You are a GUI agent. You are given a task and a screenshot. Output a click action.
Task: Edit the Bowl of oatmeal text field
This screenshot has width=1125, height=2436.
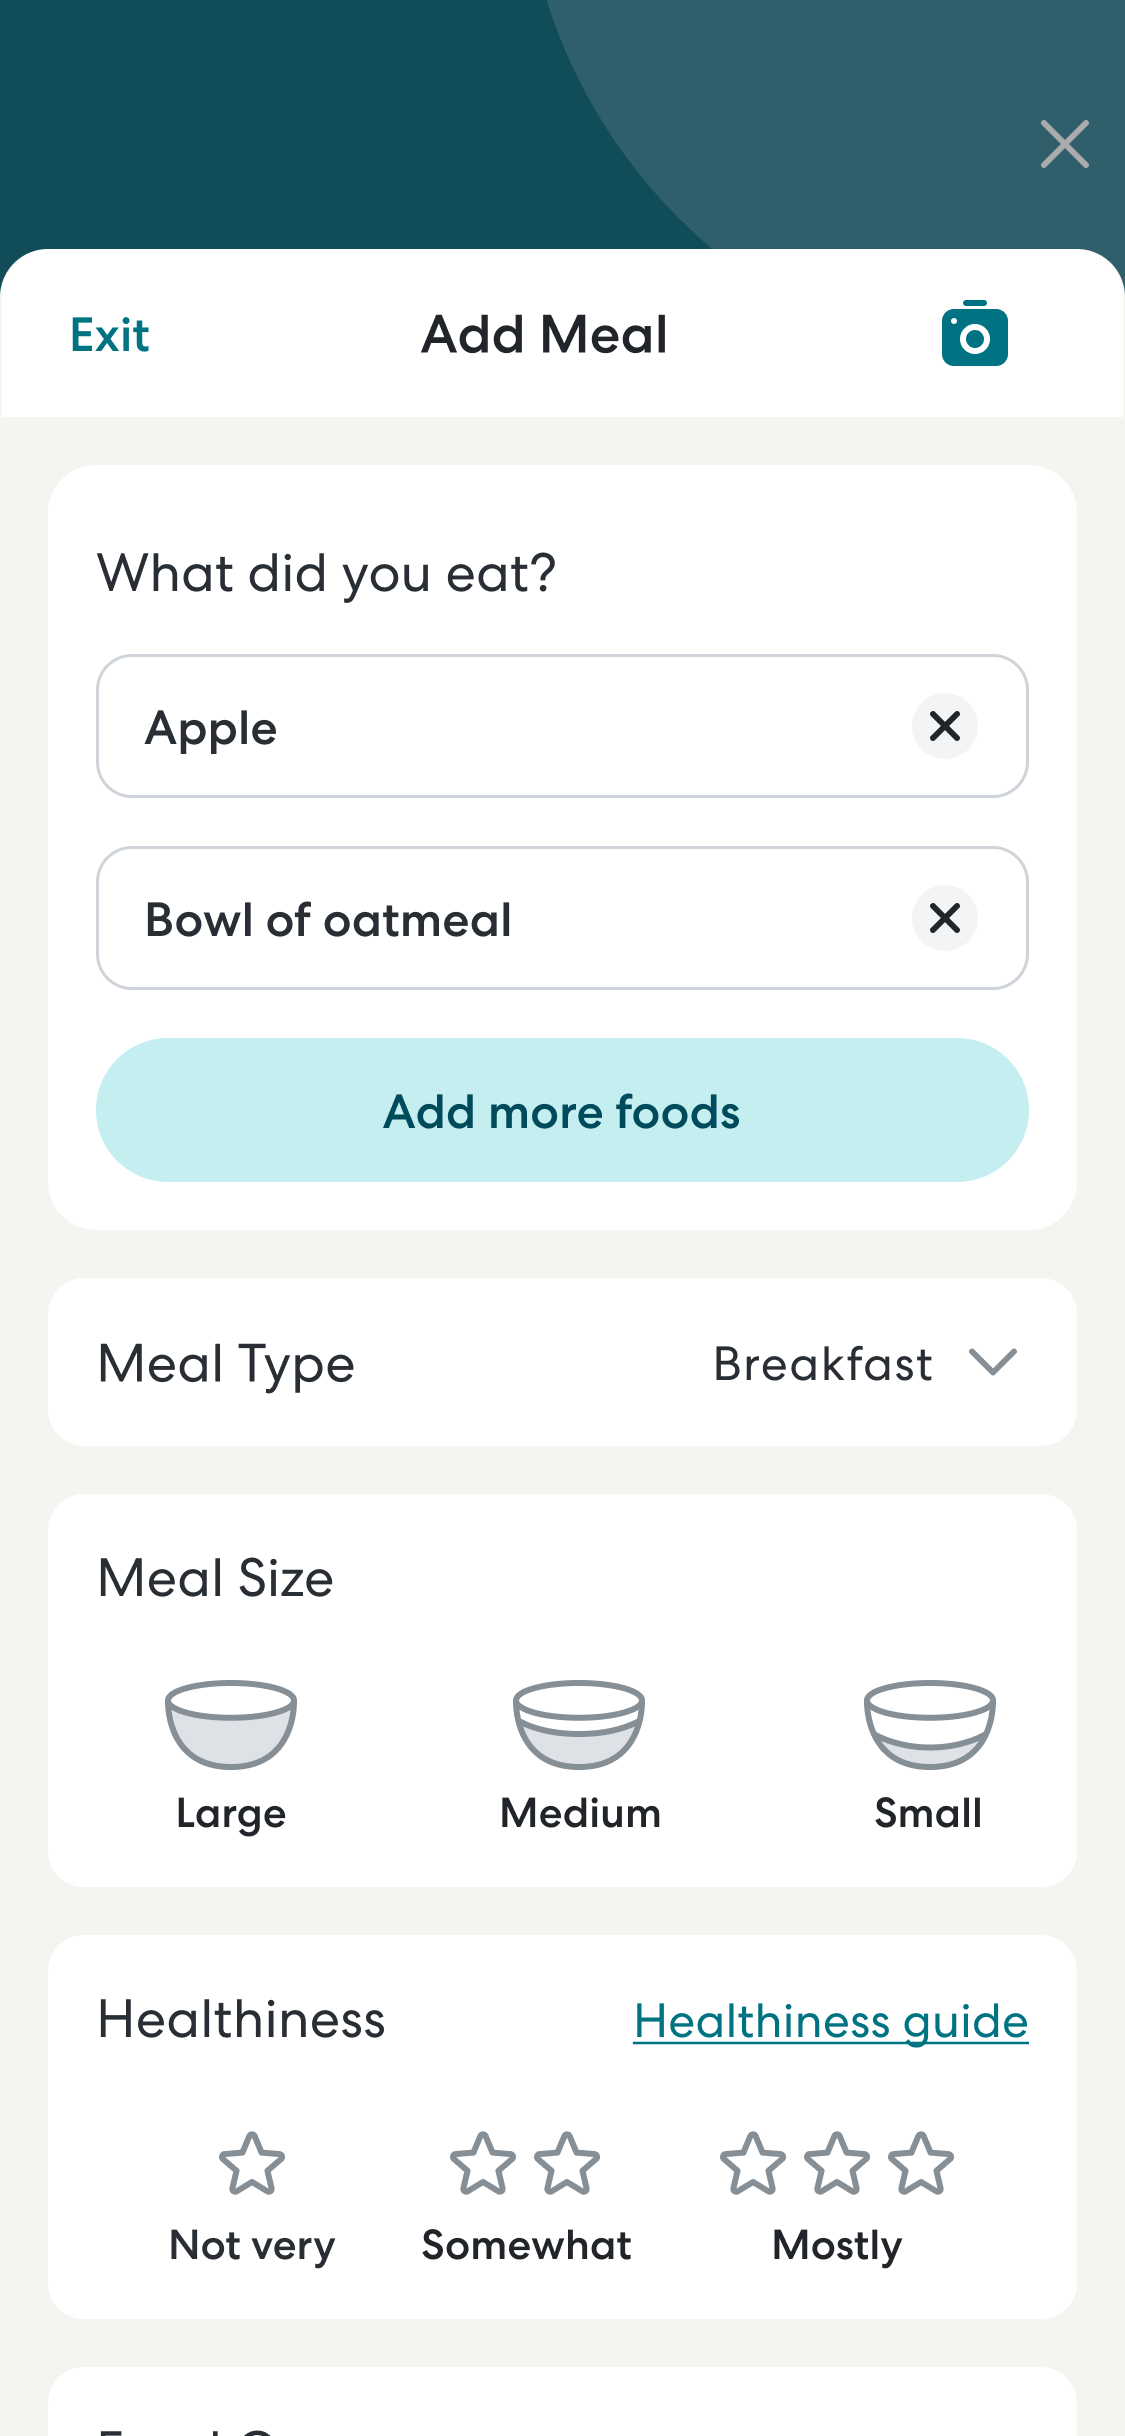tap(500, 919)
